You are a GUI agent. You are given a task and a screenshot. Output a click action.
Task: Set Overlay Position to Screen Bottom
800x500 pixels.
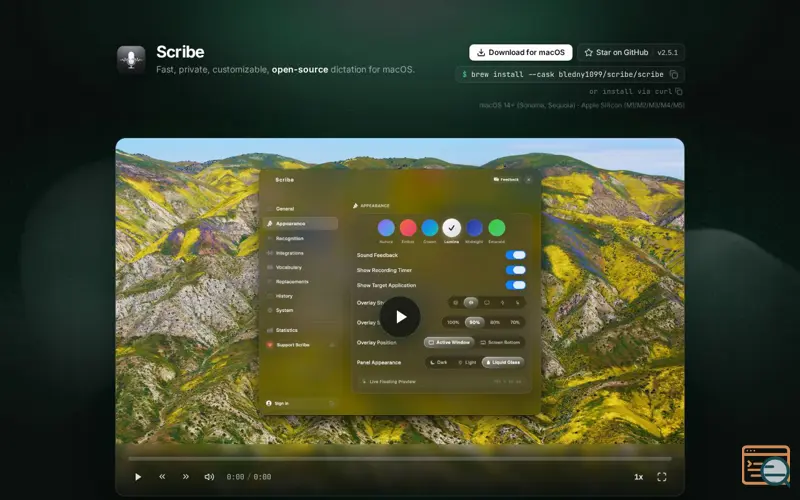(500, 342)
